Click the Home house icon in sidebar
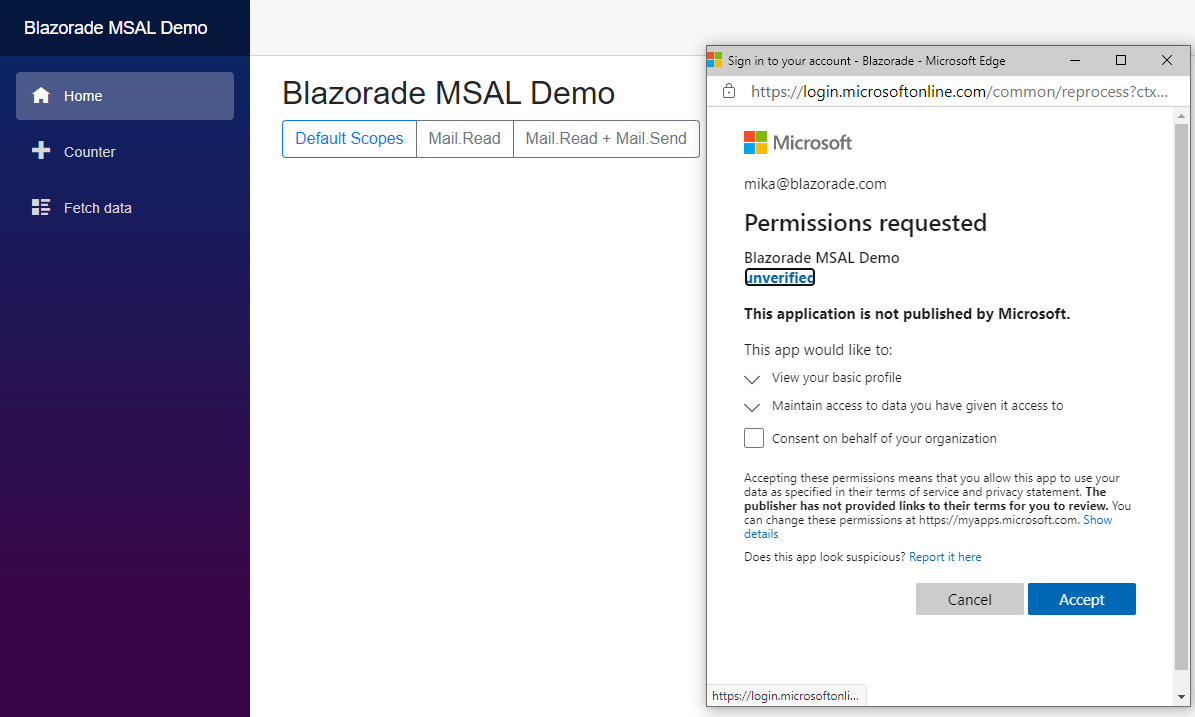 [41, 95]
